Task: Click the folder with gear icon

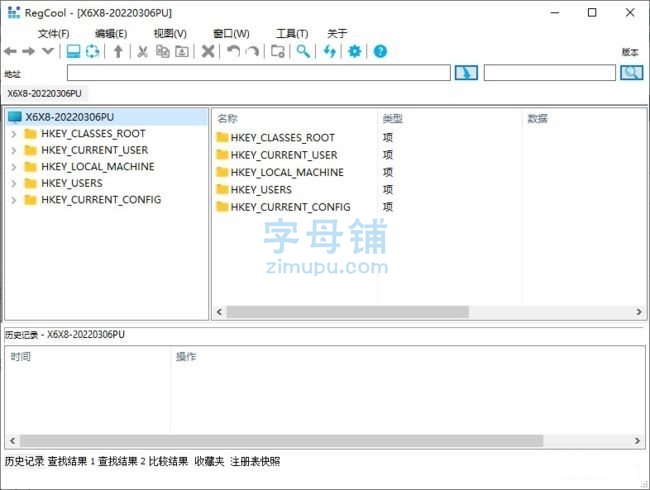Action: pos(278,51)
